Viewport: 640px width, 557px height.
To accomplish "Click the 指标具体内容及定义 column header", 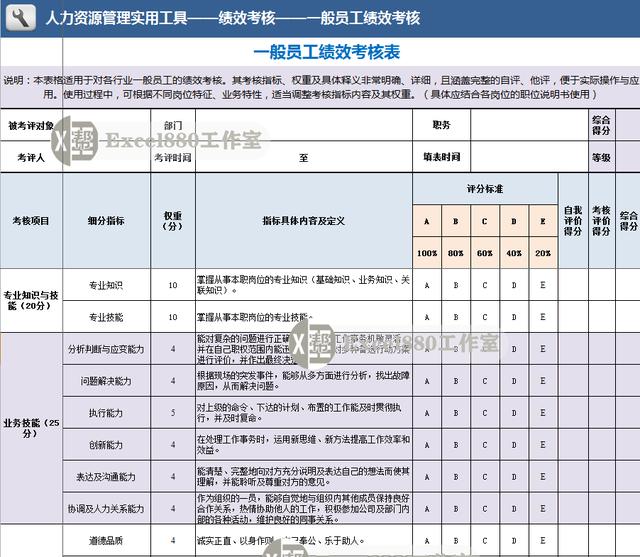I will [x=304, y=221].
